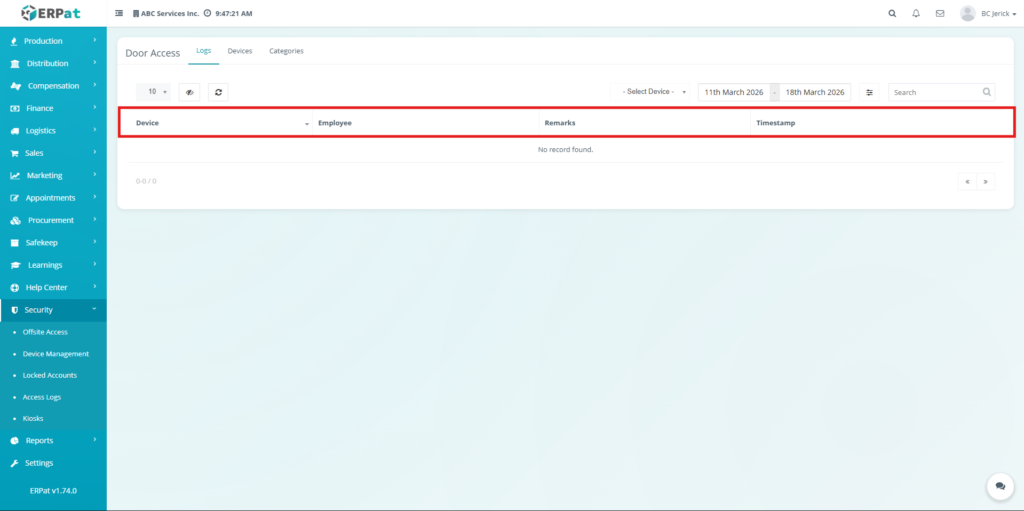
Task: Switch to the Devices tab
Action: (240, 51)
